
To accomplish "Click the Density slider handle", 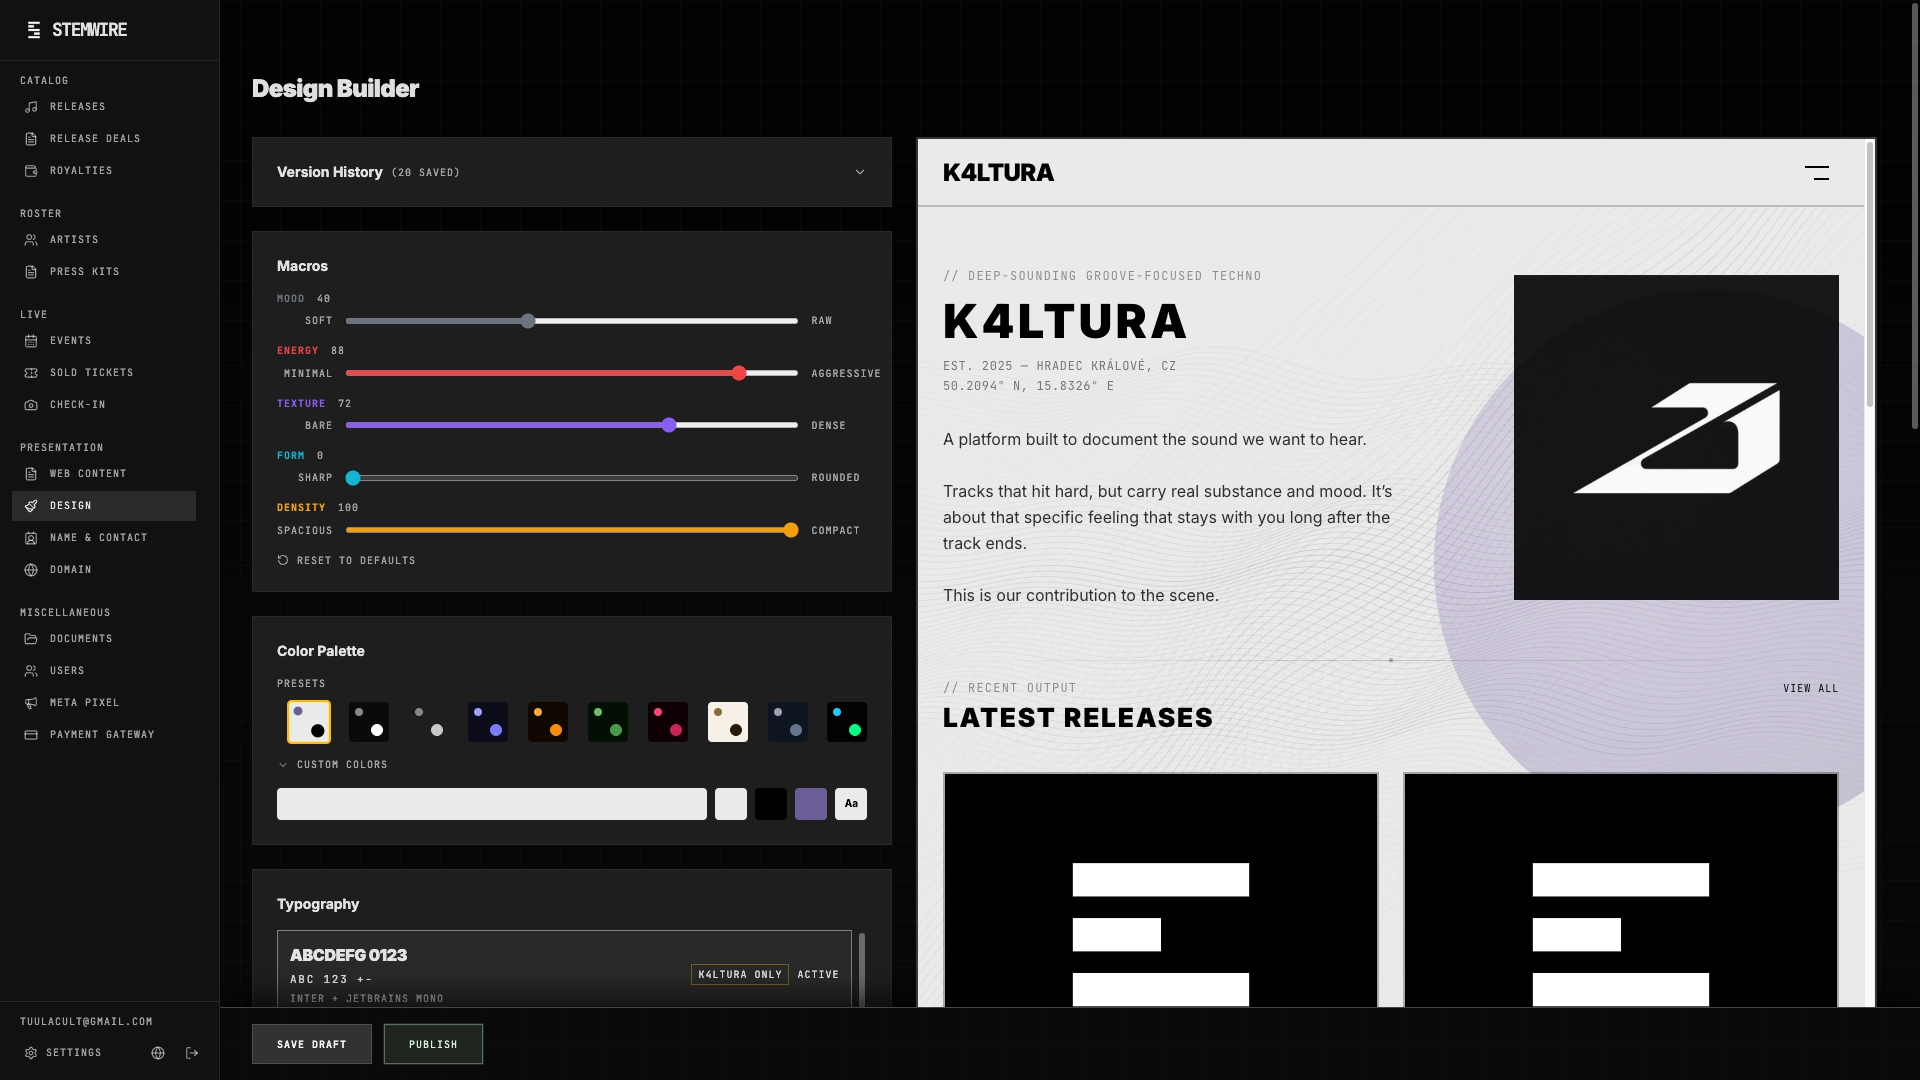I will tap(791, 530).
